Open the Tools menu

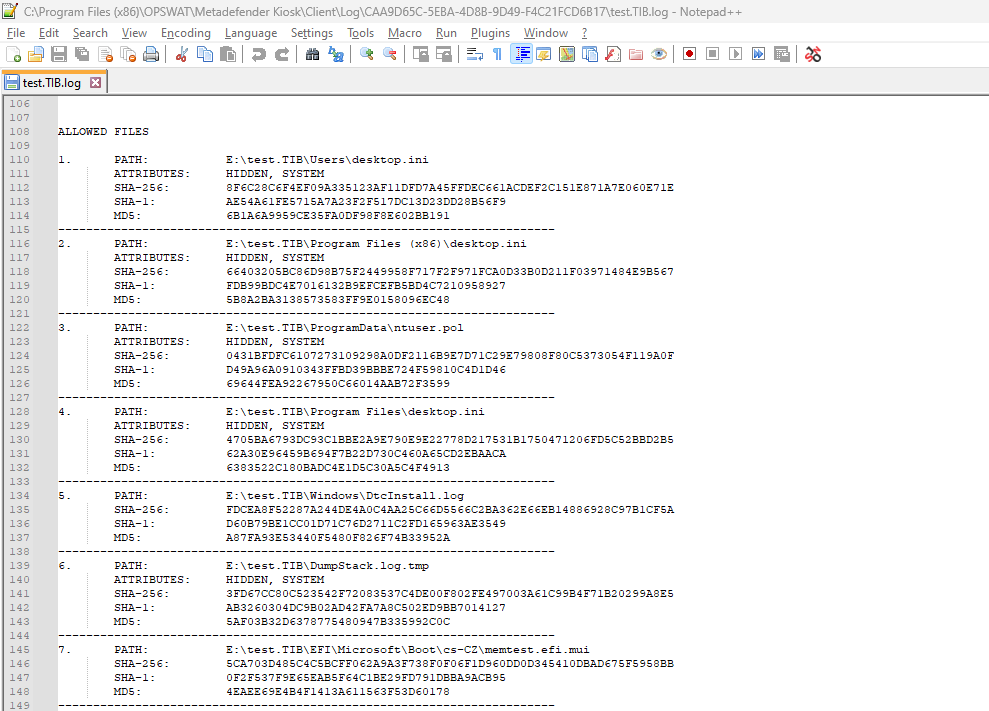click(x=361, y=33)
